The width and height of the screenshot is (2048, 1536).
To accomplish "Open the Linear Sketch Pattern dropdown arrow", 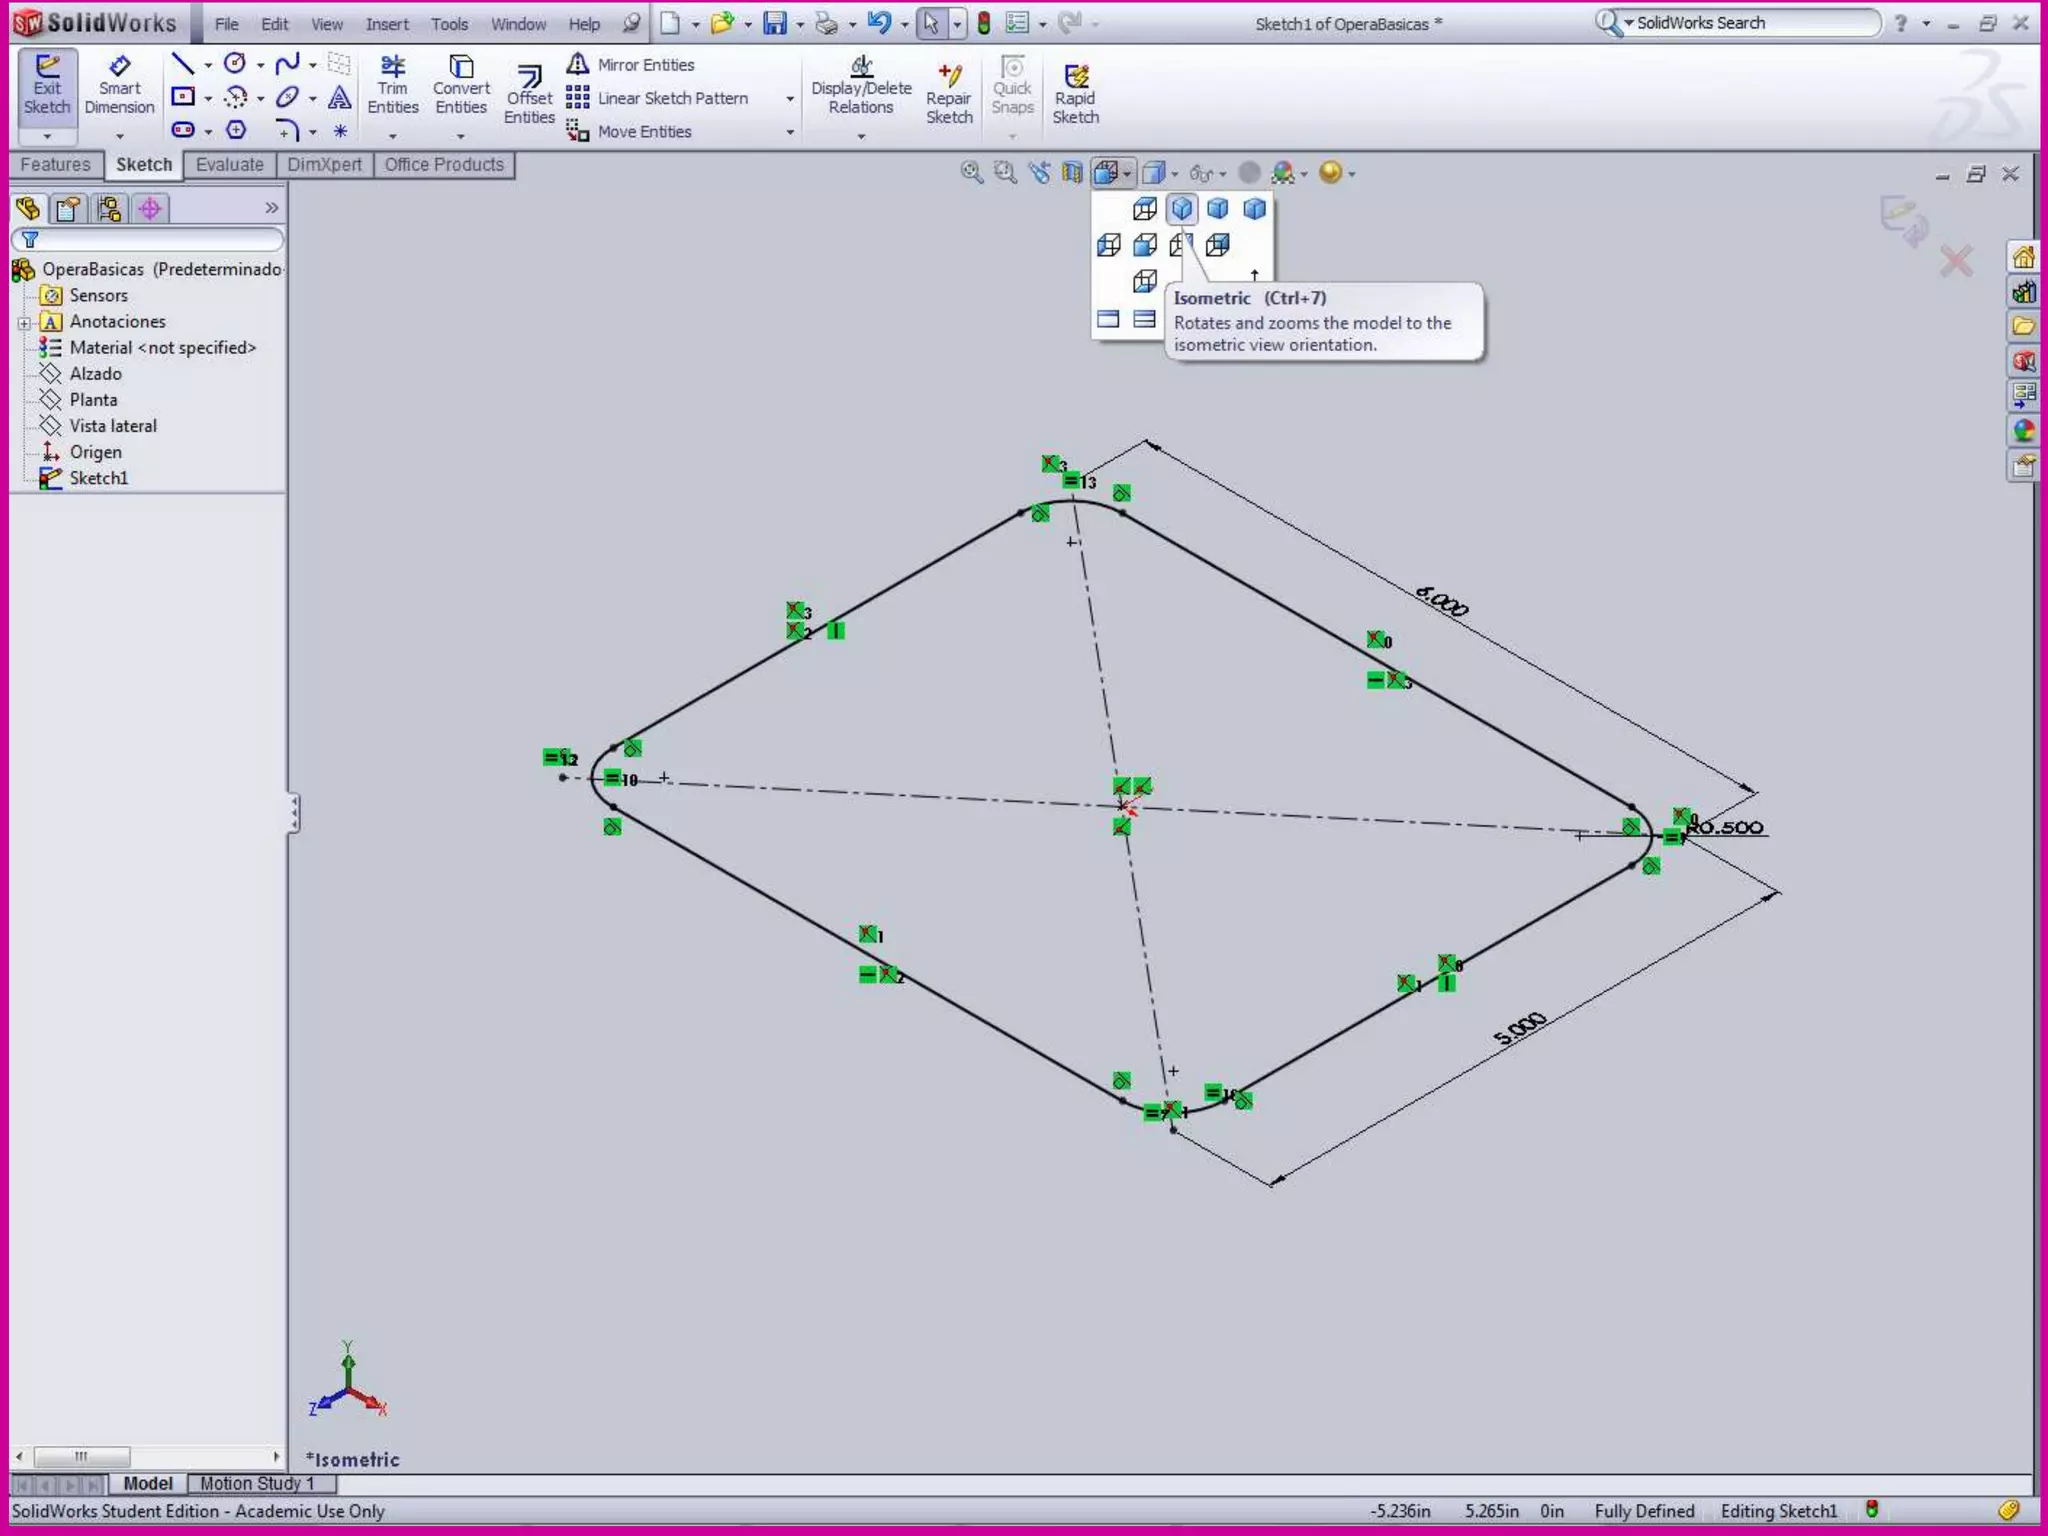I will coord(790,99).
